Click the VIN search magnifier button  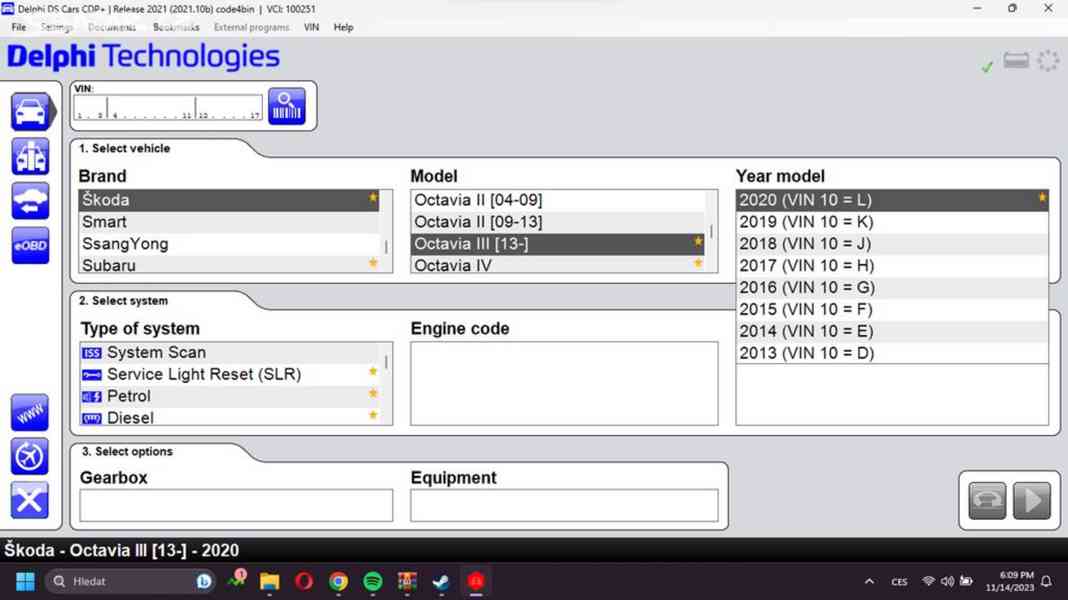[288, 105]
